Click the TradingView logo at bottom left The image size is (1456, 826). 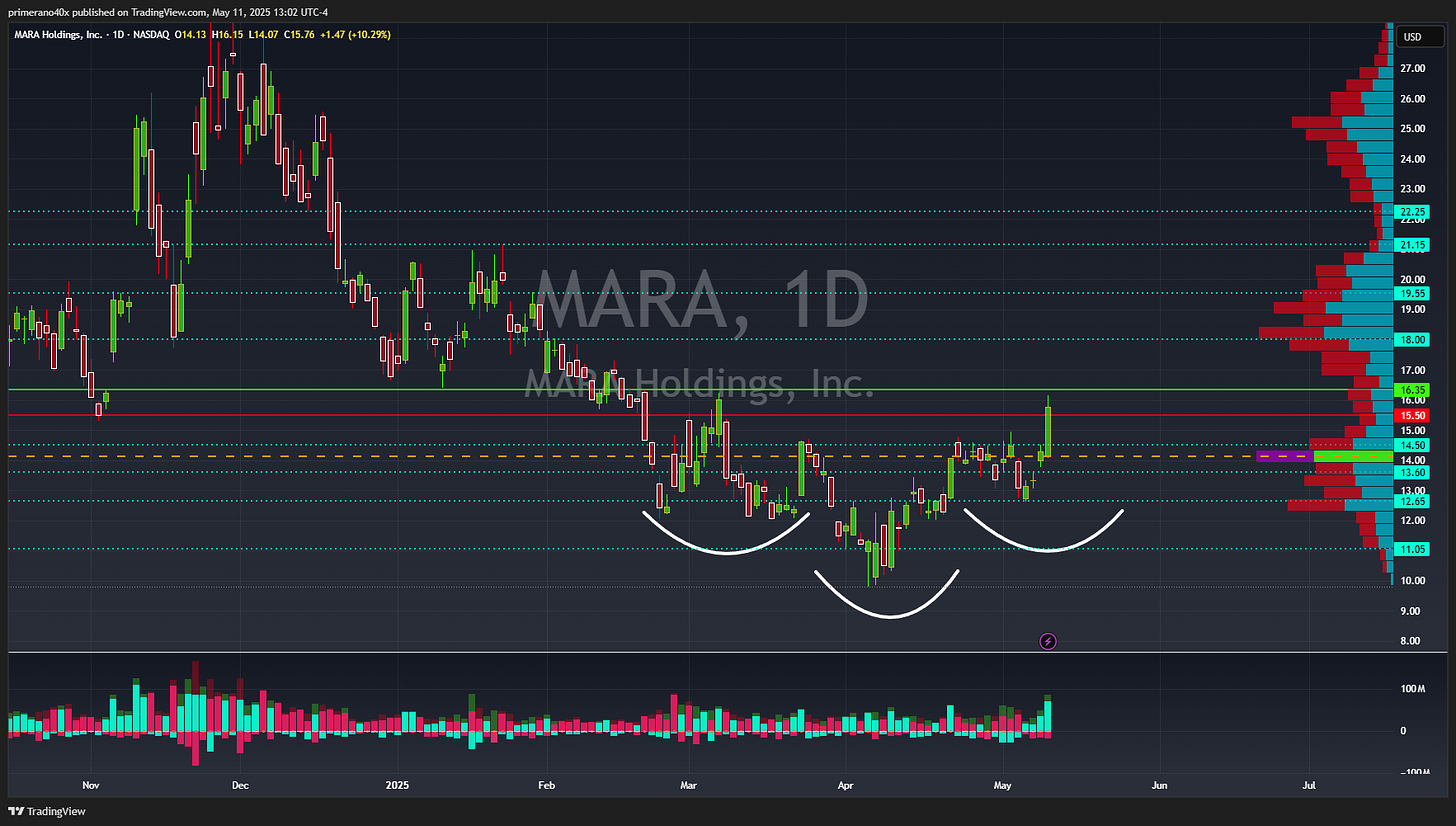click(x=45, y=811)
